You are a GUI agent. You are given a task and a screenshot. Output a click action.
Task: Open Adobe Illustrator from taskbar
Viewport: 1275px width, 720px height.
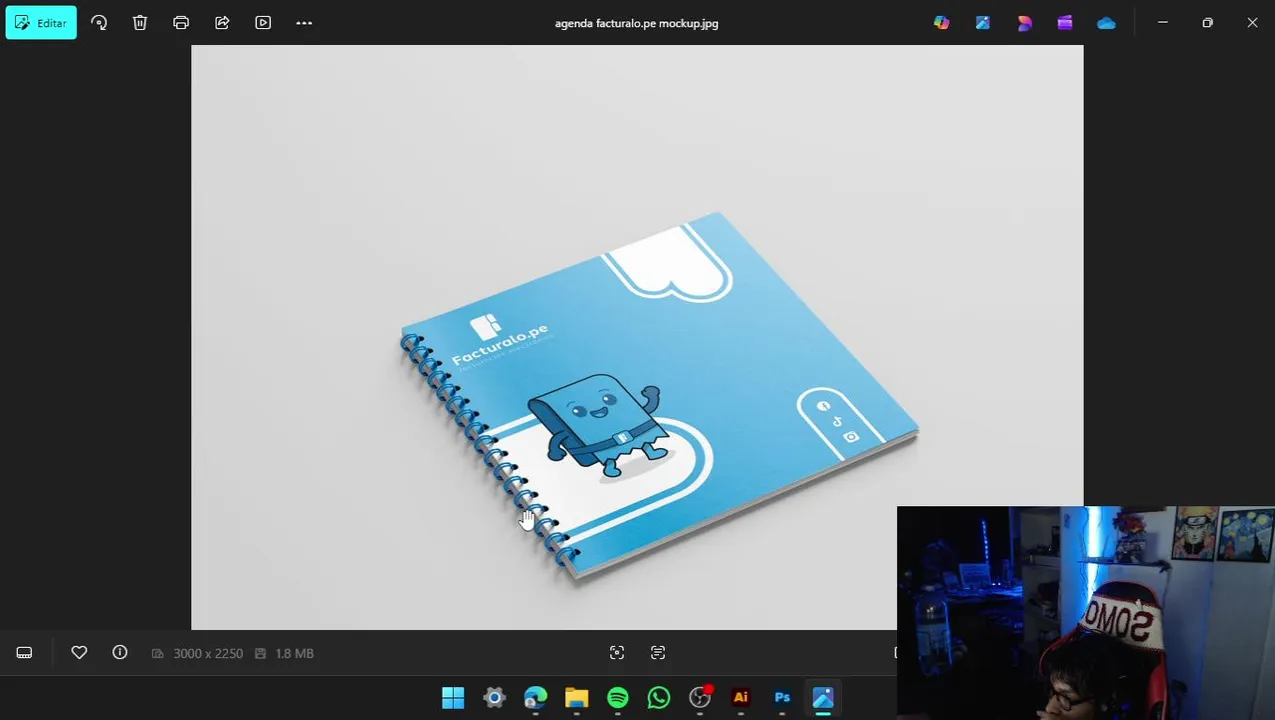coord(741,698)
